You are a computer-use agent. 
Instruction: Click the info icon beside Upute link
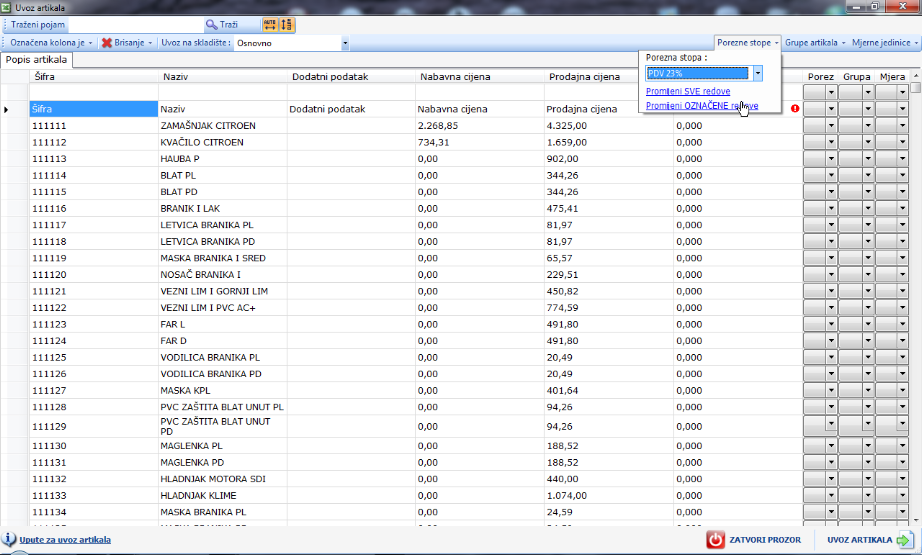pyautogui.click(x=9, y=539)
